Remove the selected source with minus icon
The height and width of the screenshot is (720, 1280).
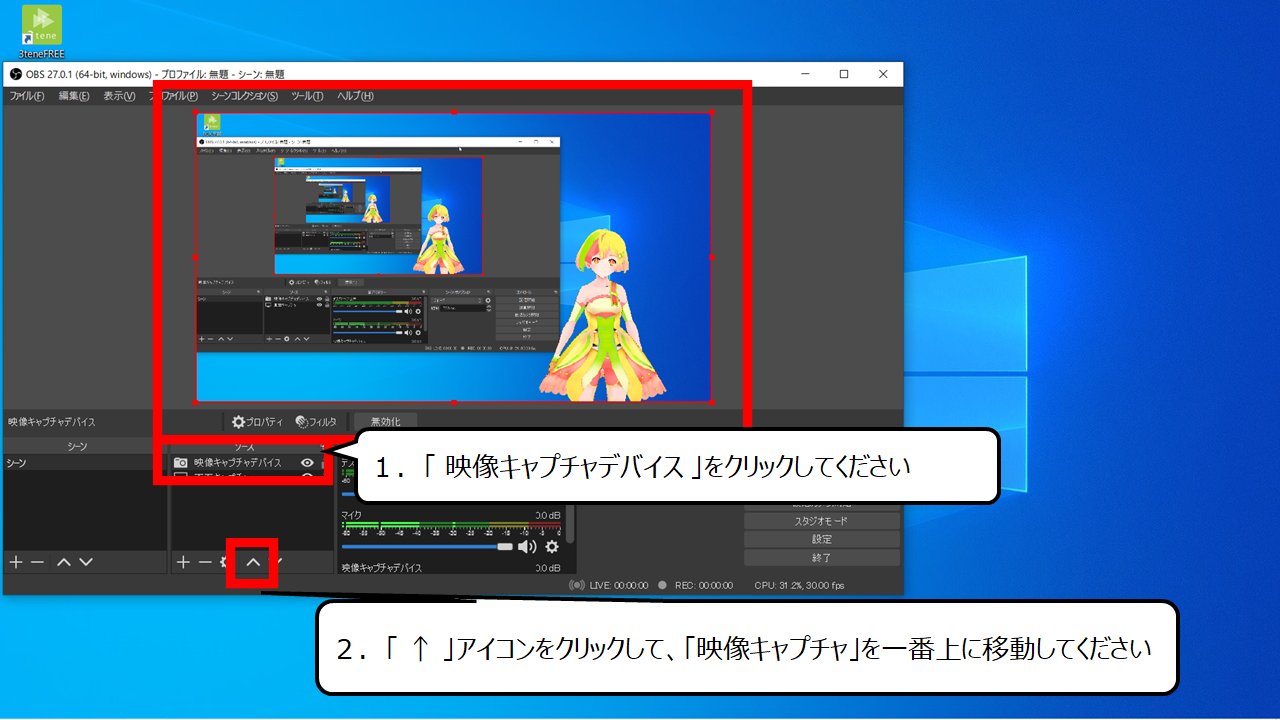coord(205,563)
